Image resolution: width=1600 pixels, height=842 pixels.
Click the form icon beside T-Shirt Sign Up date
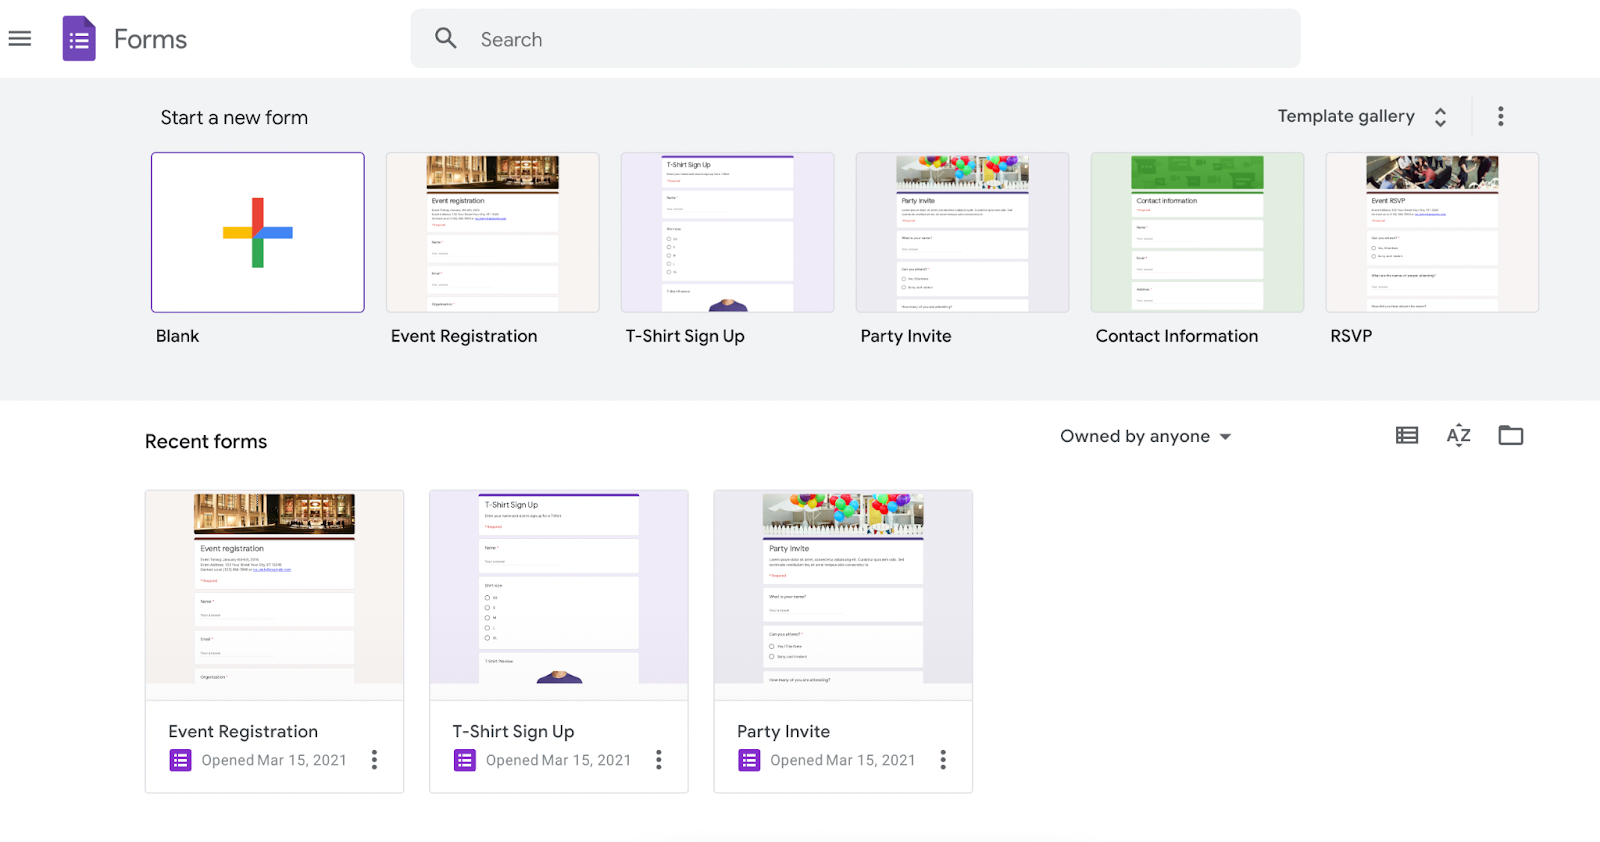(x=465, y=760)
